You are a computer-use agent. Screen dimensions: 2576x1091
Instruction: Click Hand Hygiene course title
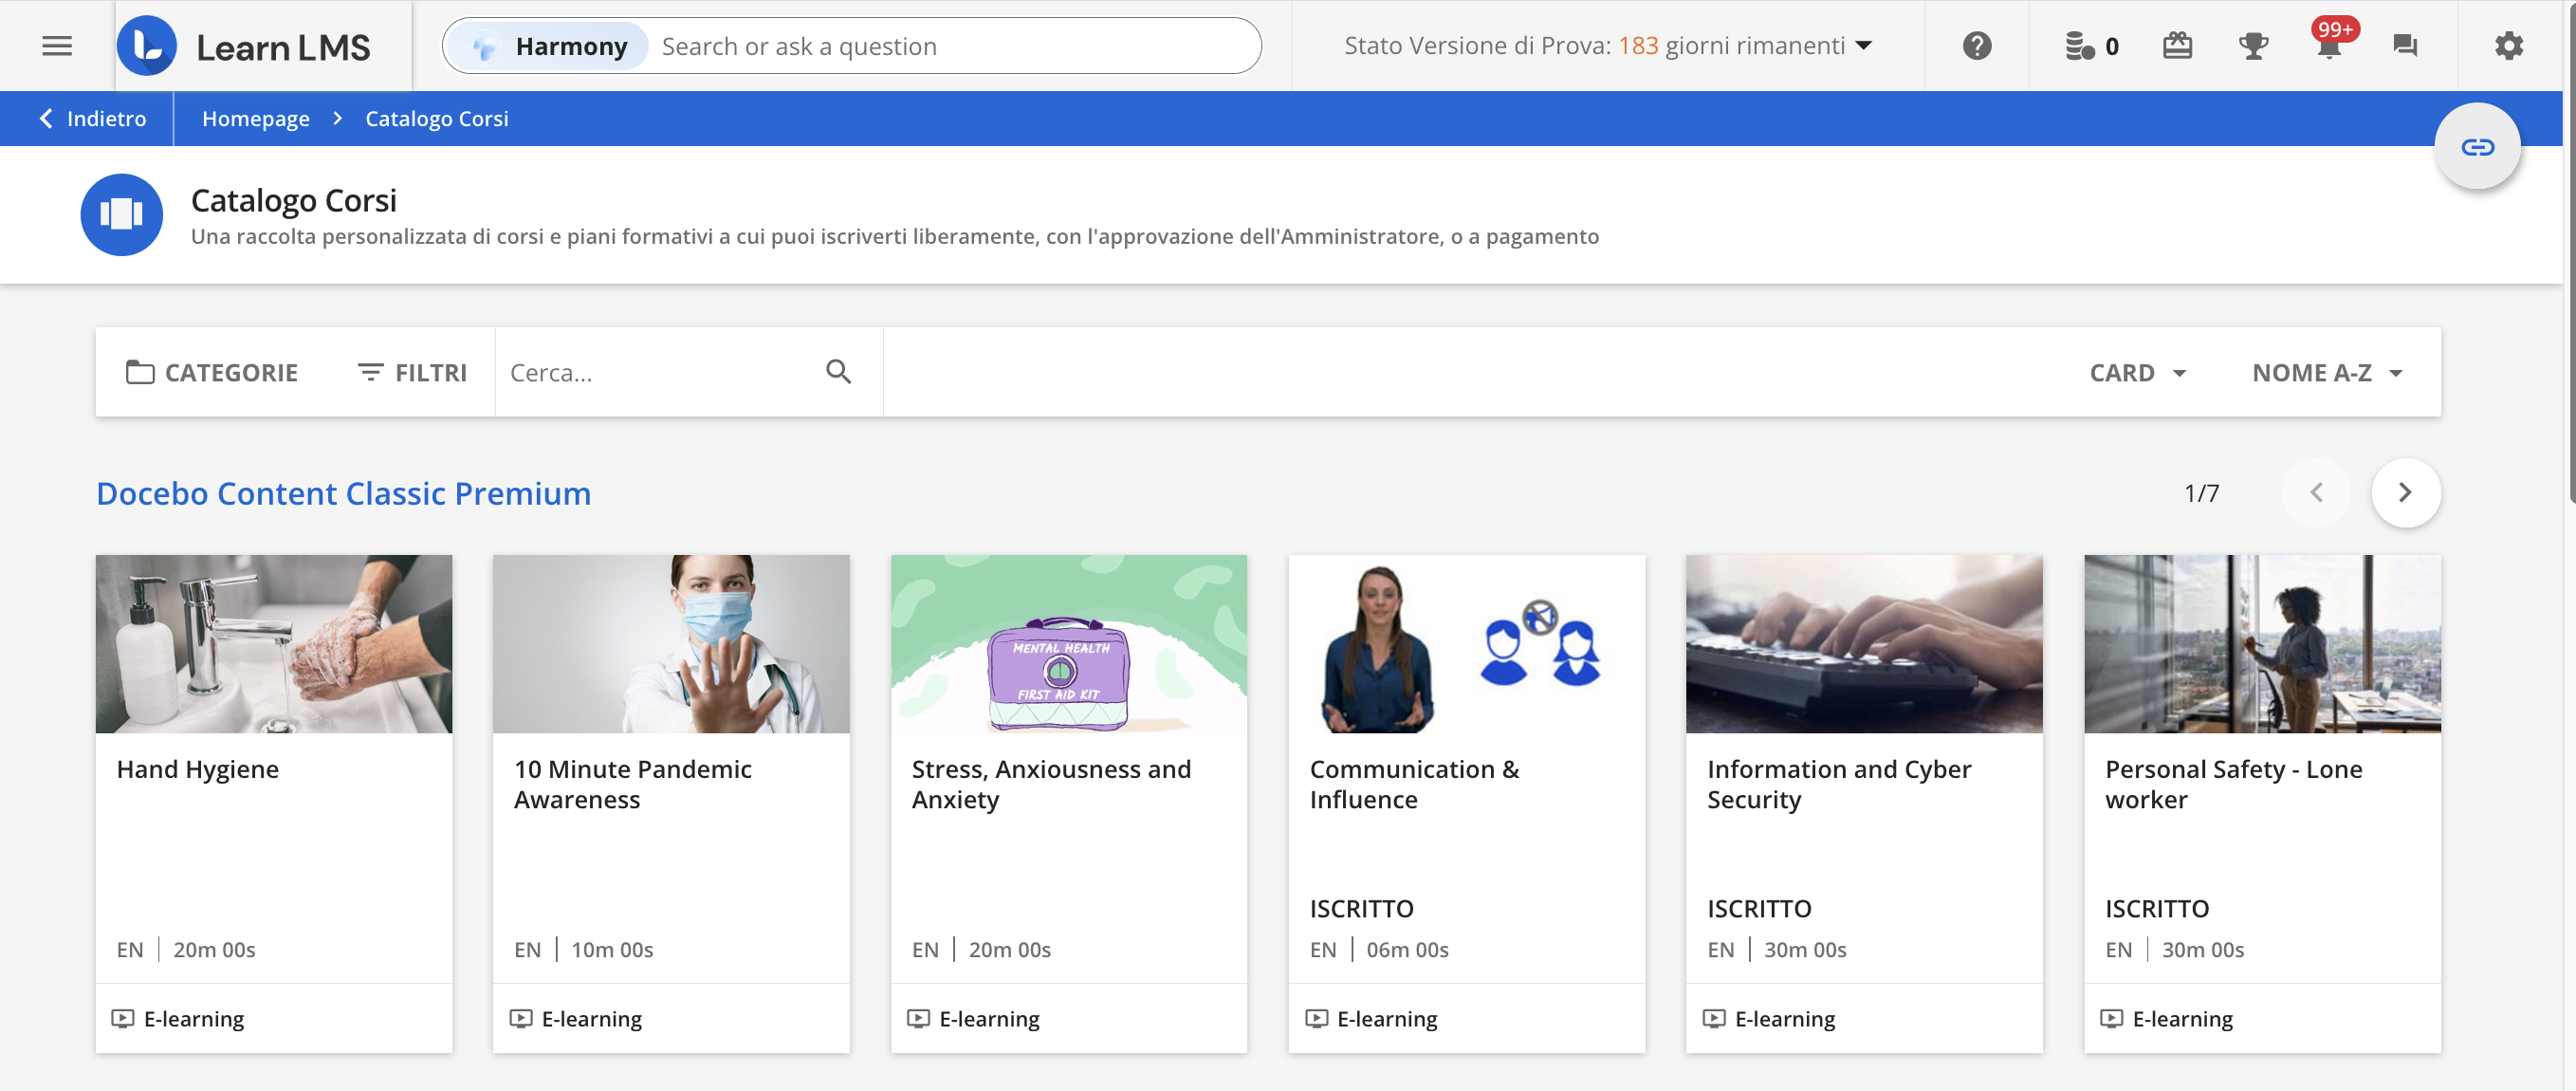pos(198,769)
